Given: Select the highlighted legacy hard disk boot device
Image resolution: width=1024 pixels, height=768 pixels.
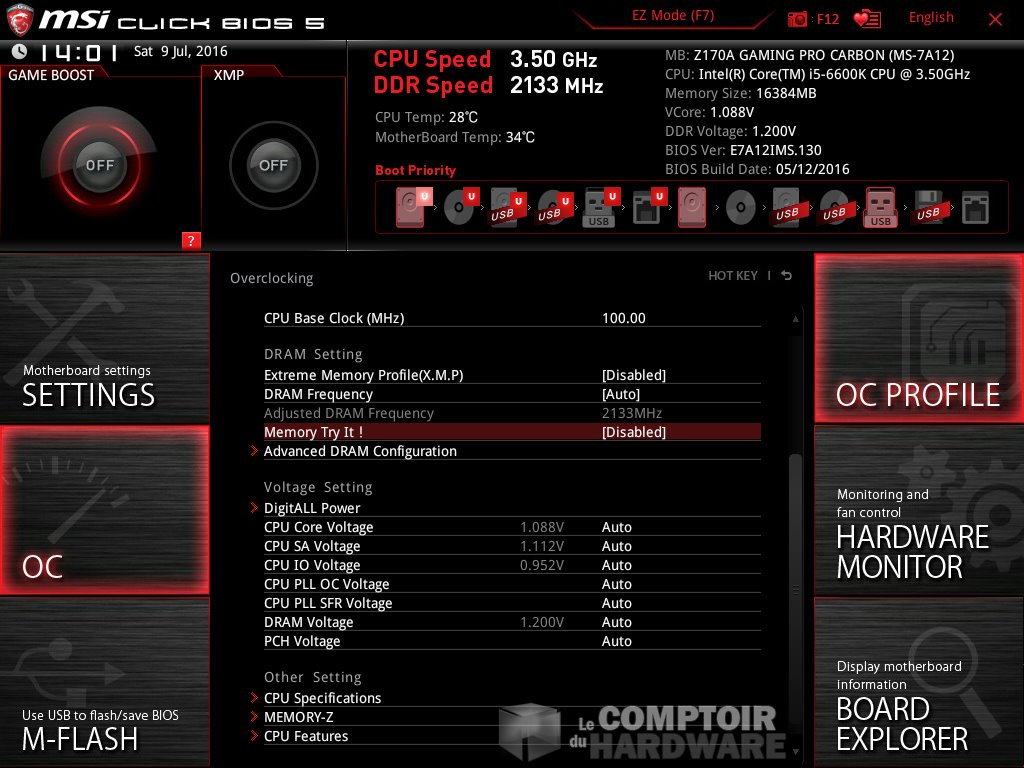Looking at the screenshot, I should [x=692, y=207].
